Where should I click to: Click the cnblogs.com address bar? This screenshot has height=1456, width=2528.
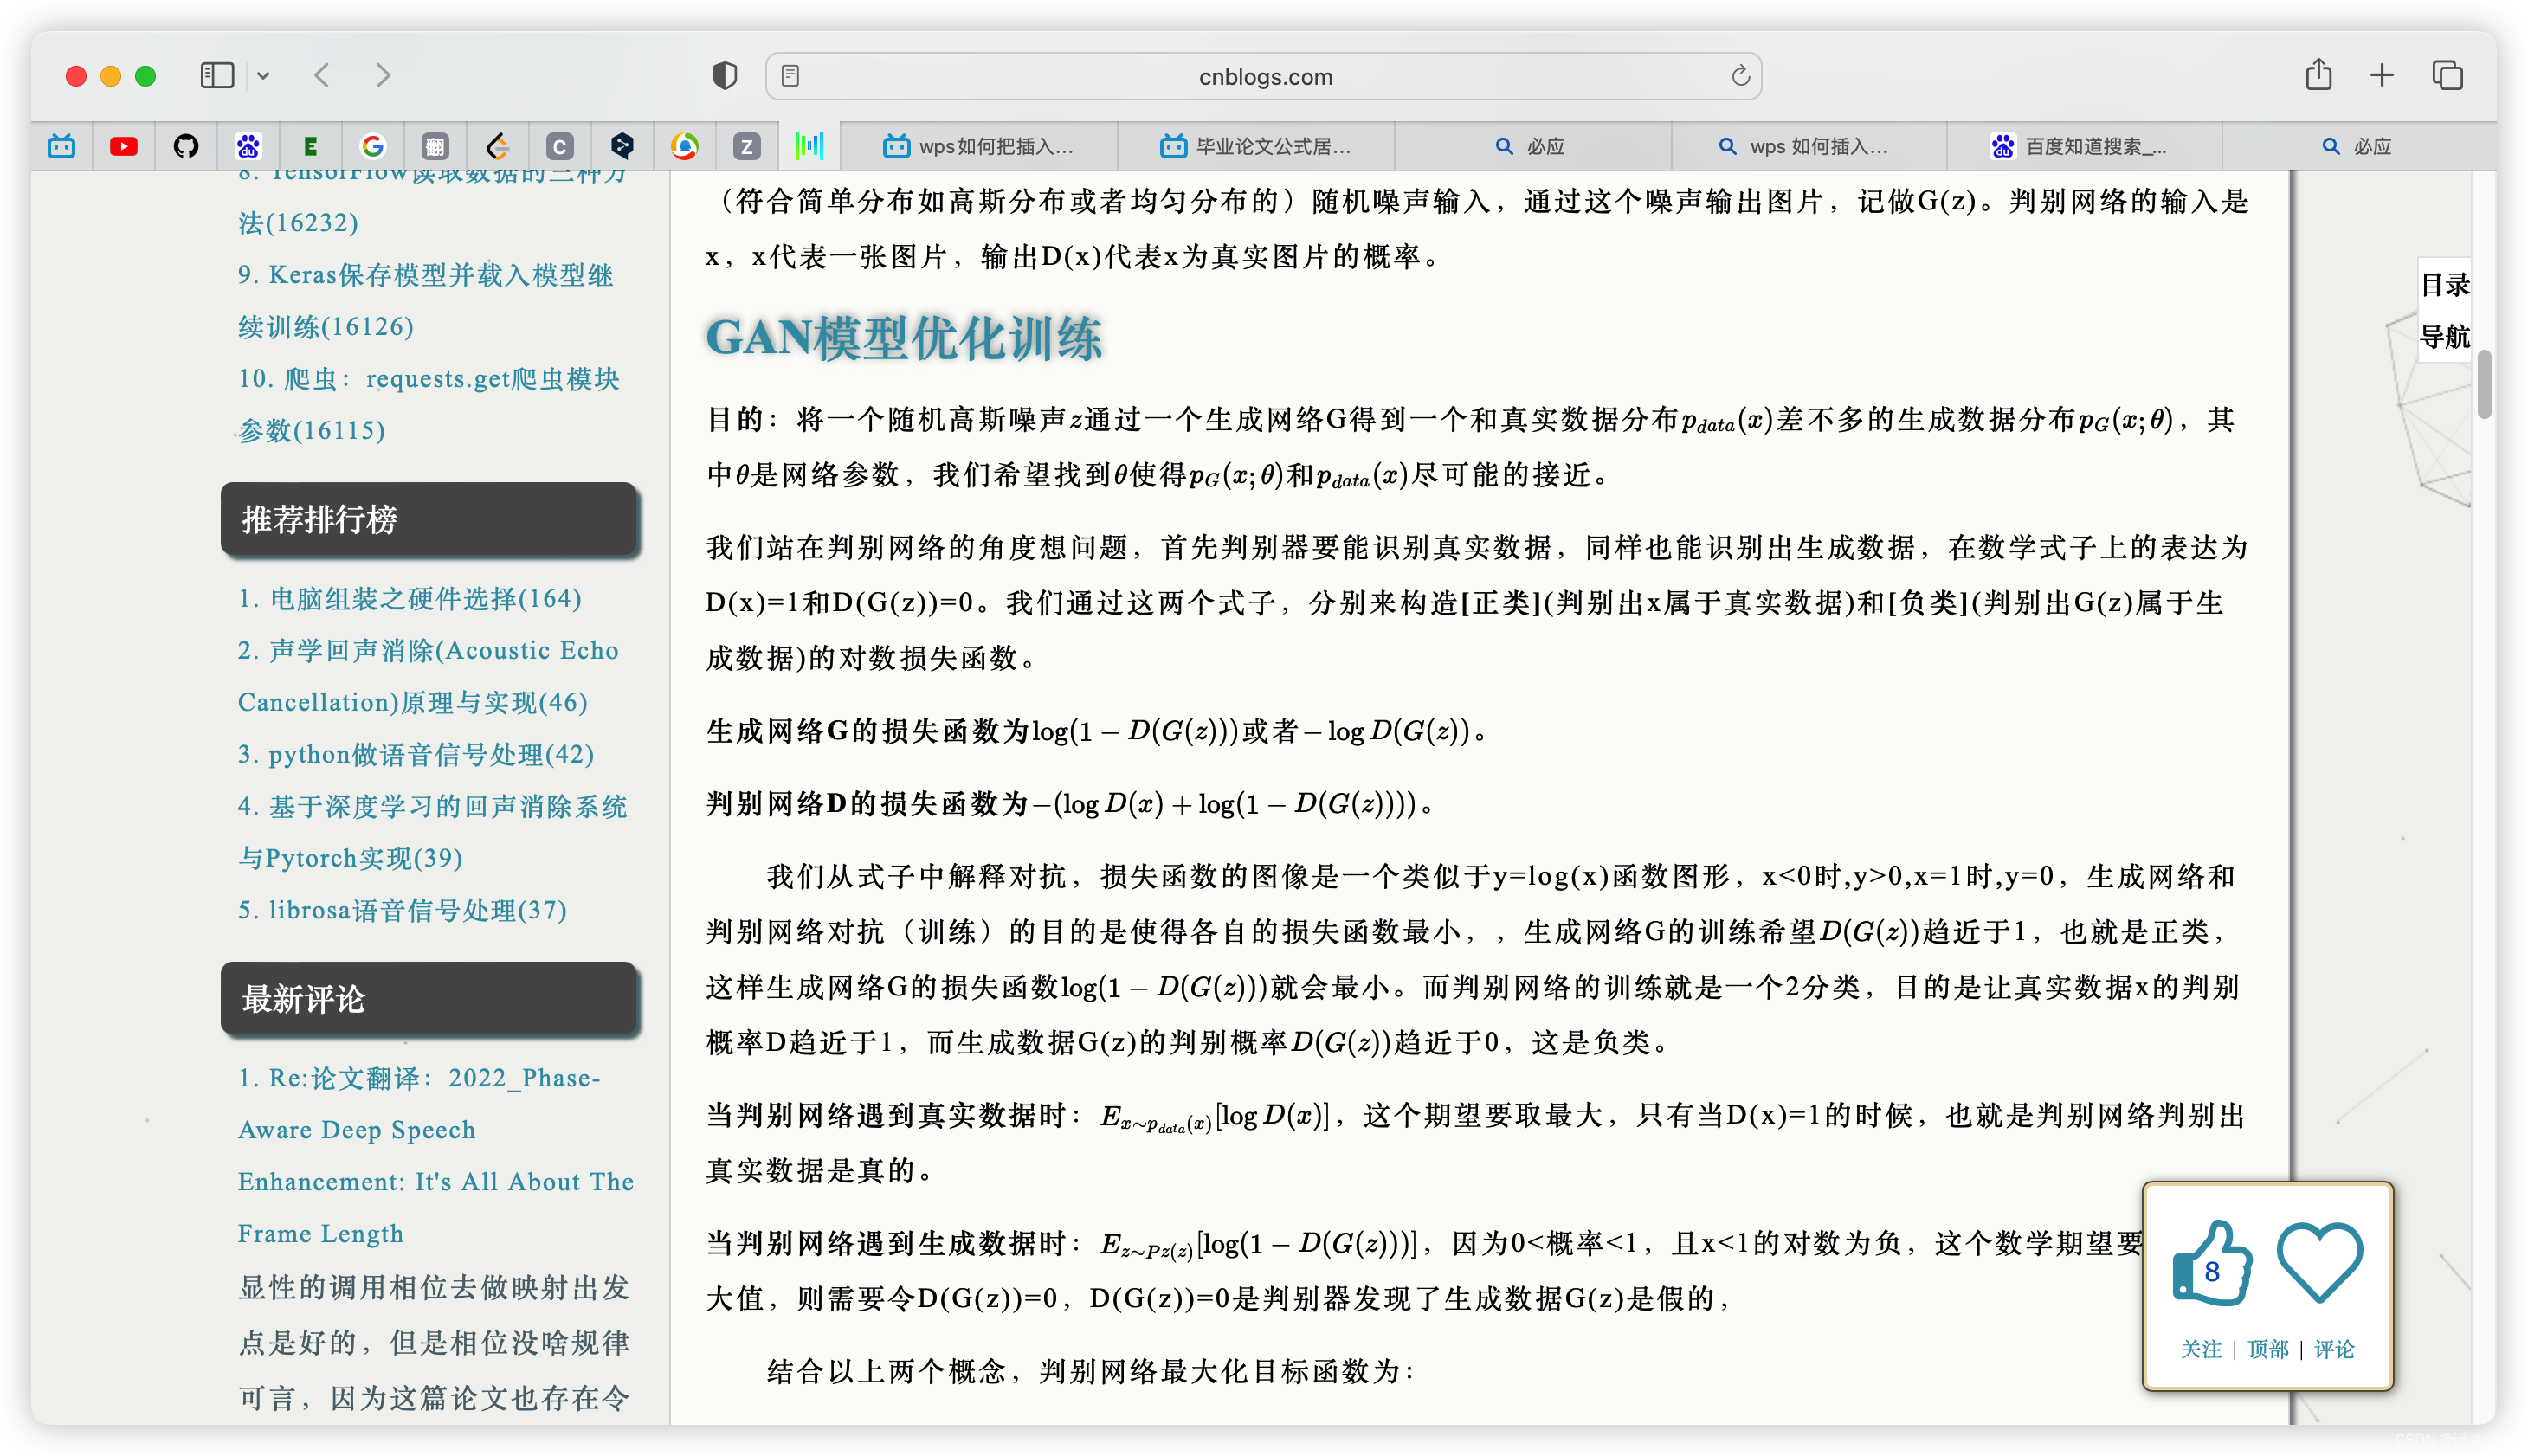click(1264, 77)
